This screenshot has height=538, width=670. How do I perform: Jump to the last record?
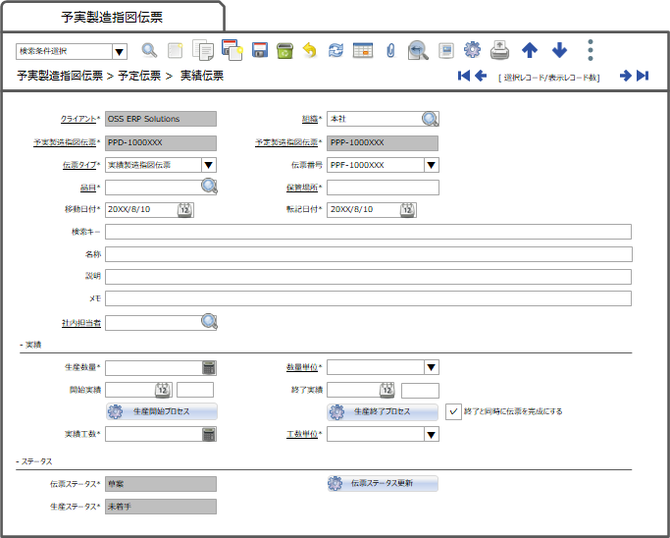642,76
